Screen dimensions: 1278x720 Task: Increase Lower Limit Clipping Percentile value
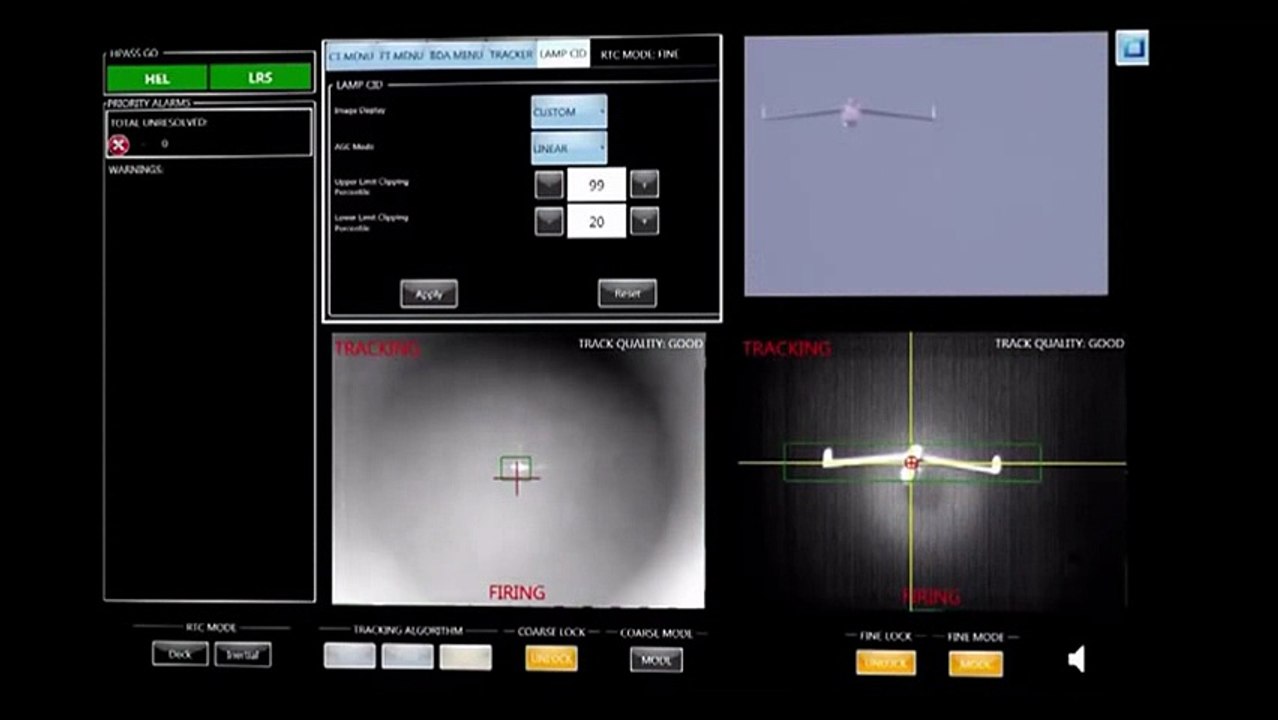pos(644,221)
